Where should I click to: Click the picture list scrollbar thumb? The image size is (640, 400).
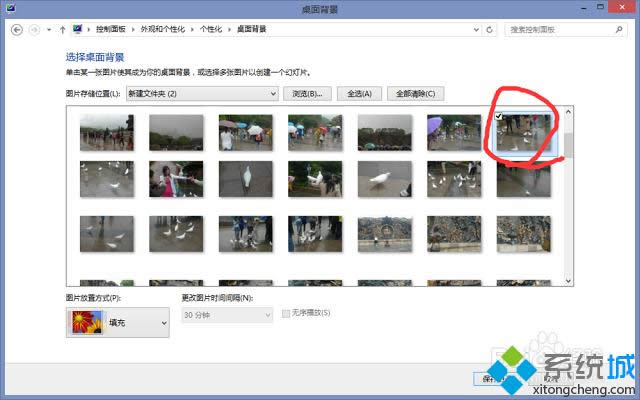[568, 145]
